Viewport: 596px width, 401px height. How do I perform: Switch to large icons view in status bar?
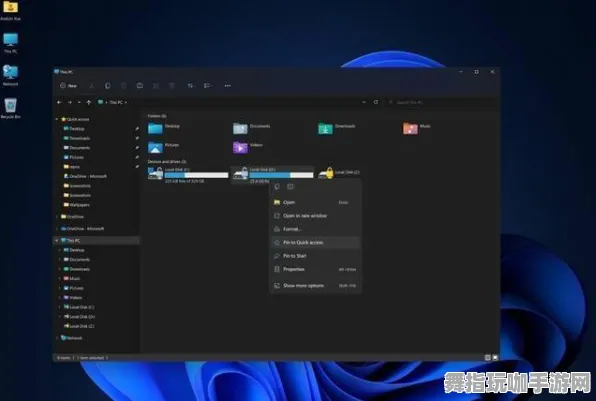(x=495, y=358)
